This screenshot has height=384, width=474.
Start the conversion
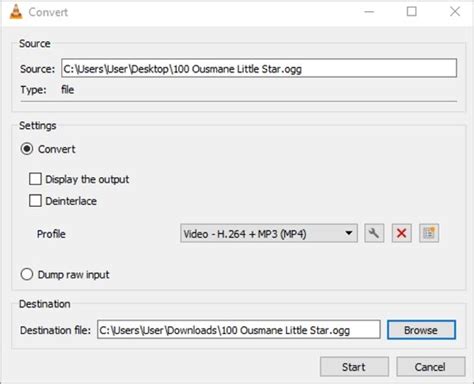pos(354,367)
